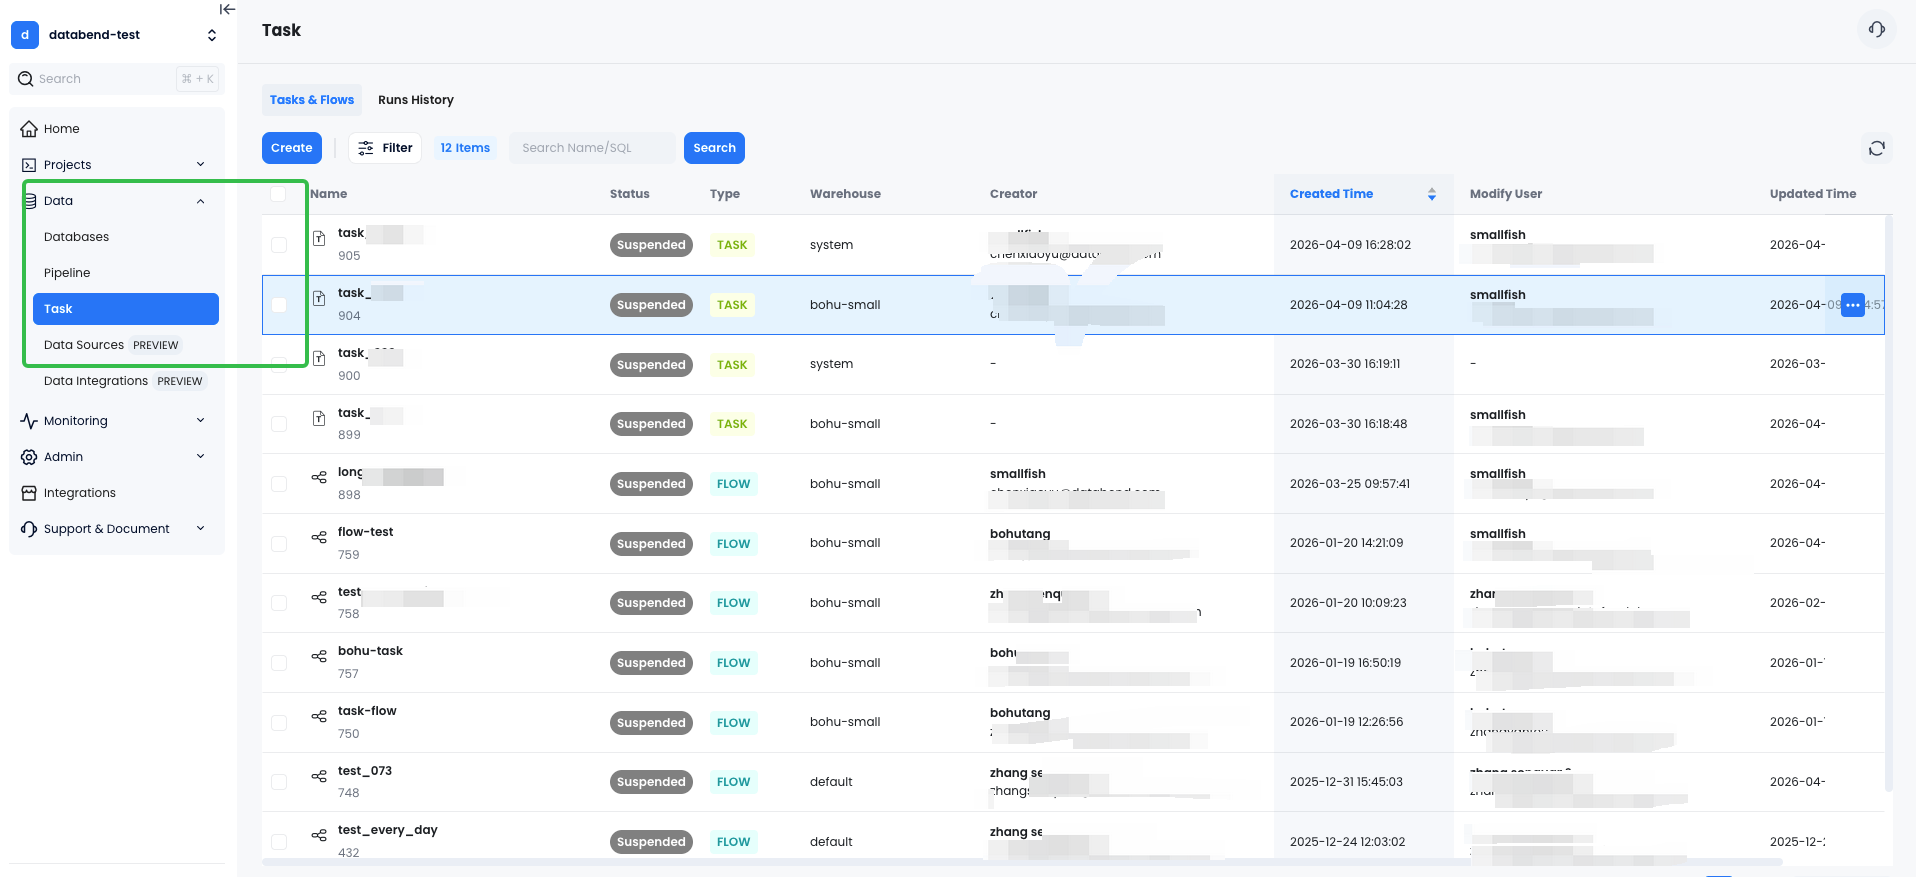Toggle the select-all checkbox in header

pyautogui.click(x=279, y=194)
